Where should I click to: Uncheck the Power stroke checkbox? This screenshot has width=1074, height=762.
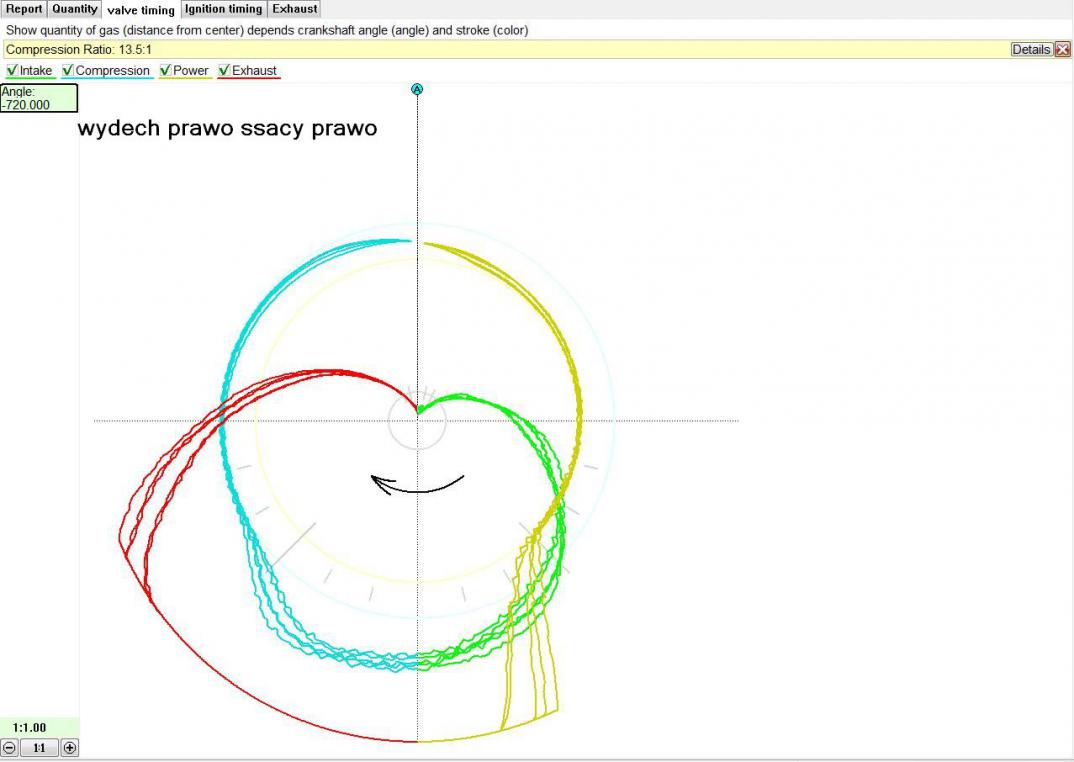166,71
